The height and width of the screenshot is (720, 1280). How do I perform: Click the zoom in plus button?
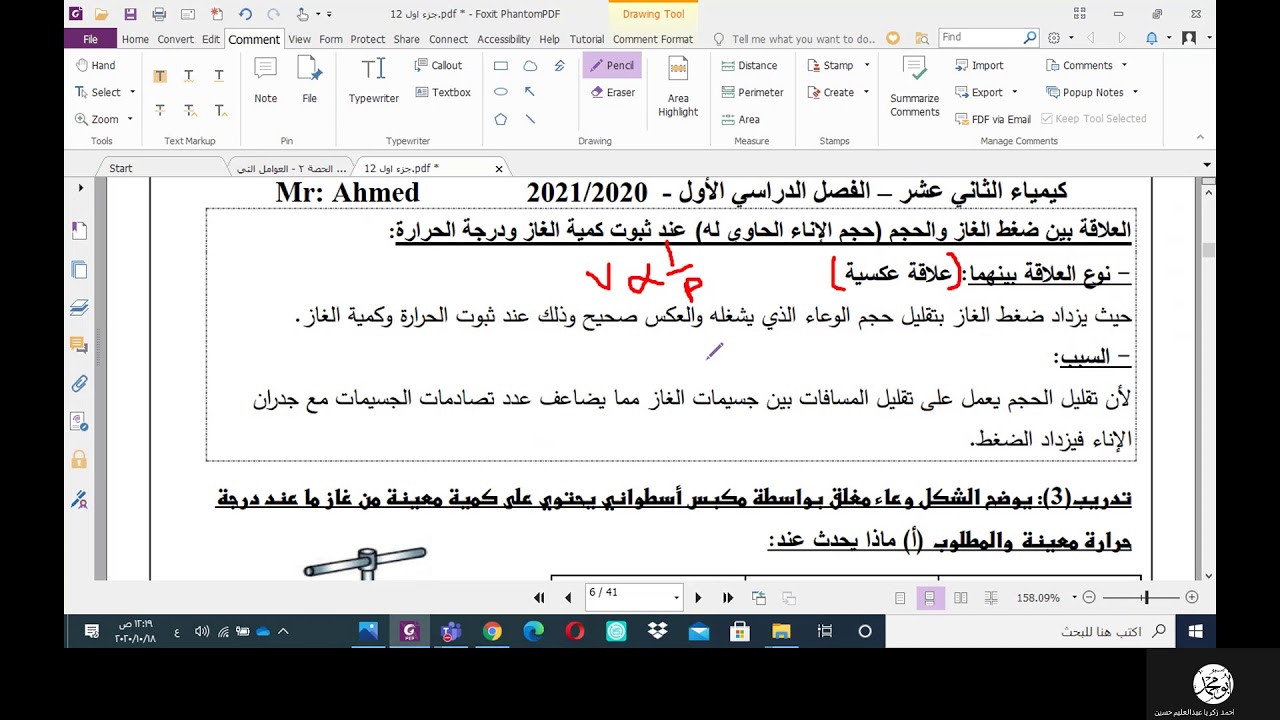coord(1191,597)
